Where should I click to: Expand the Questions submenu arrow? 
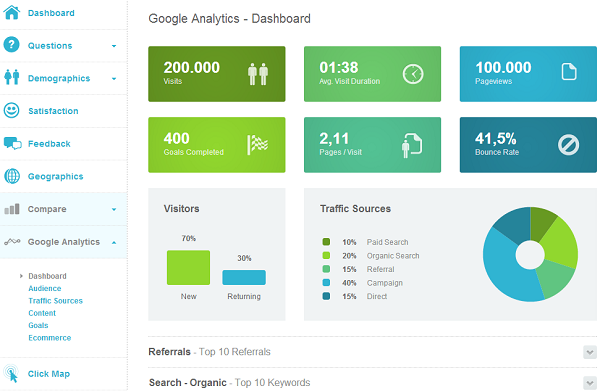[114, 46]
